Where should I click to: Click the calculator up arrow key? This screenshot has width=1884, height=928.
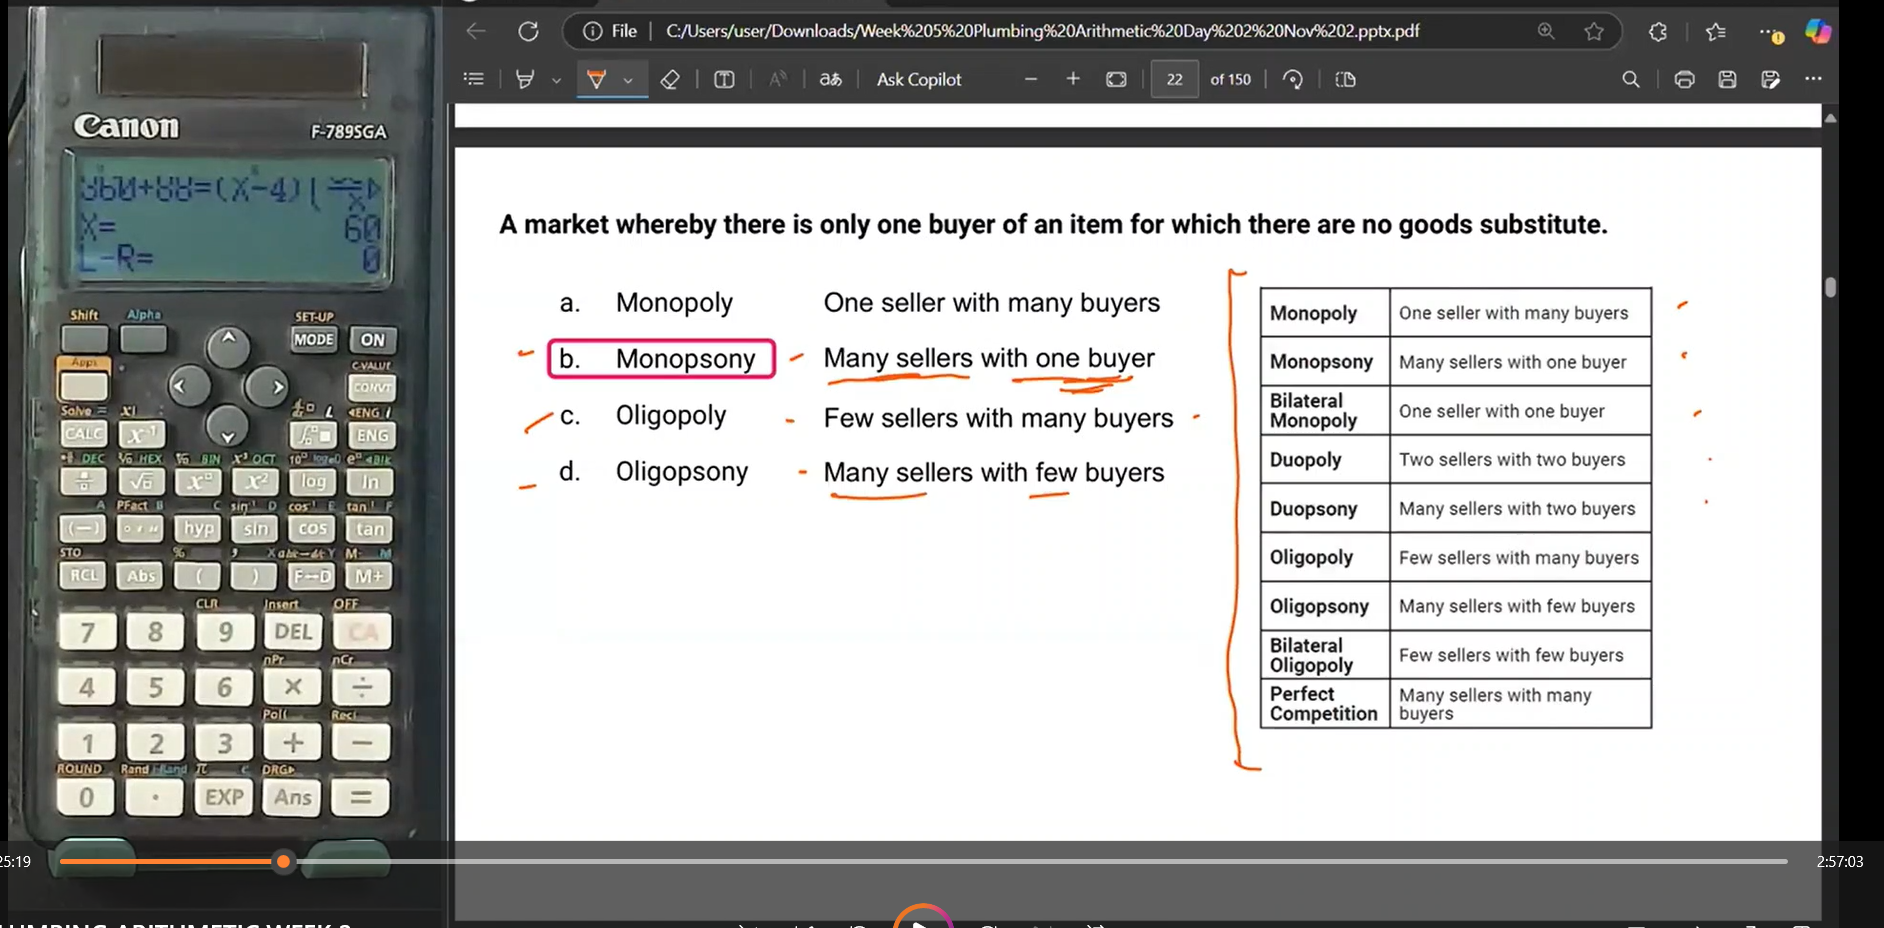pos(228,346)
